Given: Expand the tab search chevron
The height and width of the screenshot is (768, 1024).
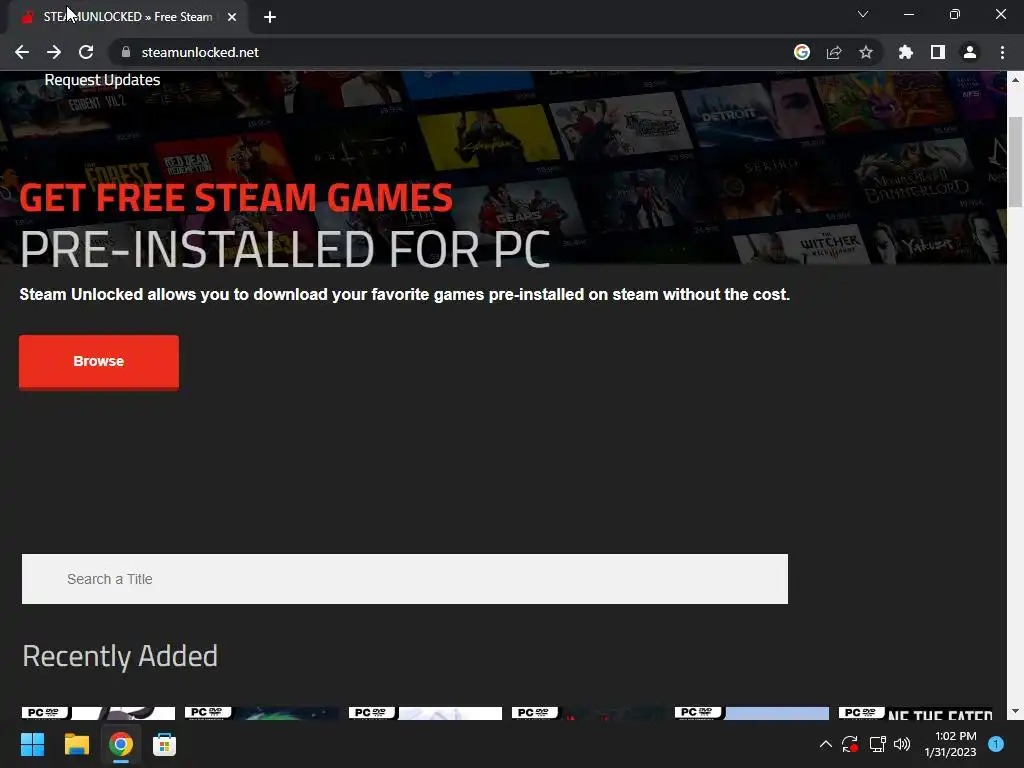Looking at the screenshot, I should [863, 14].
